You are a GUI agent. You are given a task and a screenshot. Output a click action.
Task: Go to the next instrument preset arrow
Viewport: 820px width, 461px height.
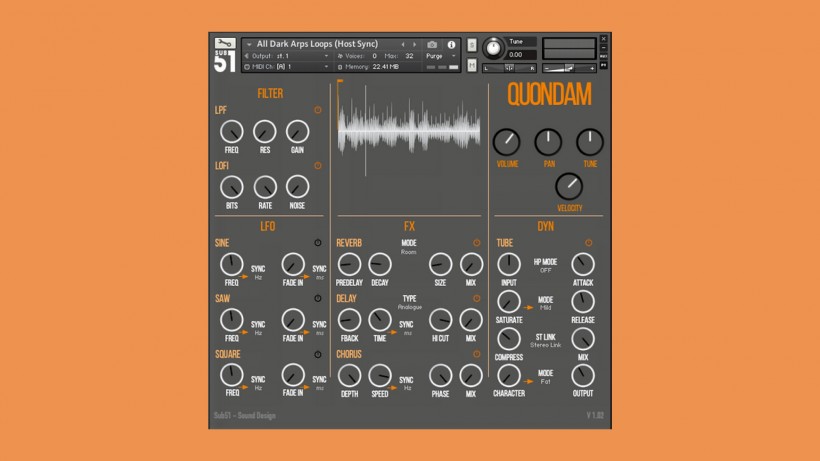click(416, 45)
